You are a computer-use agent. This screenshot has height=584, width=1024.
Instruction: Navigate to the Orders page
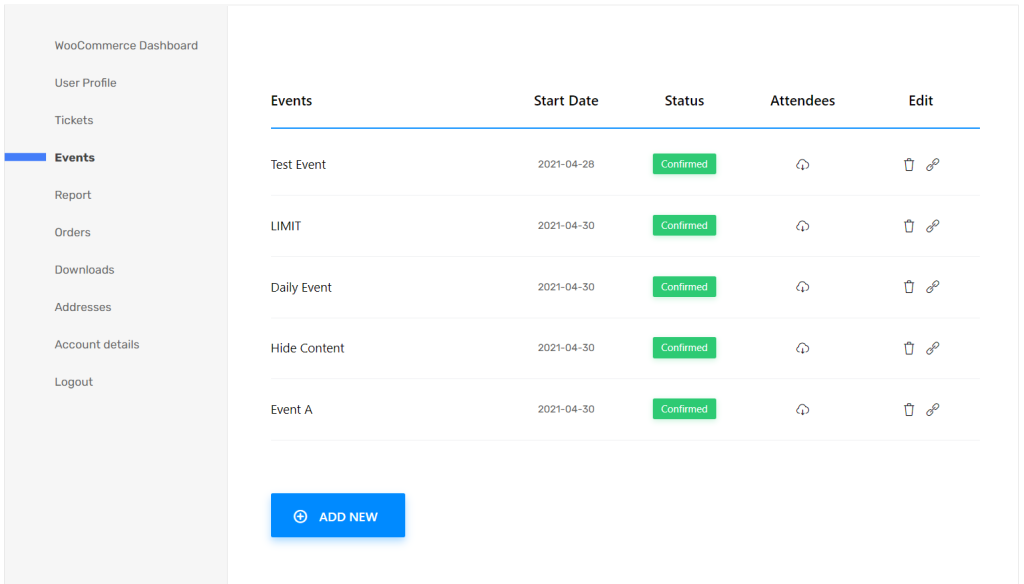coord(72,232)
